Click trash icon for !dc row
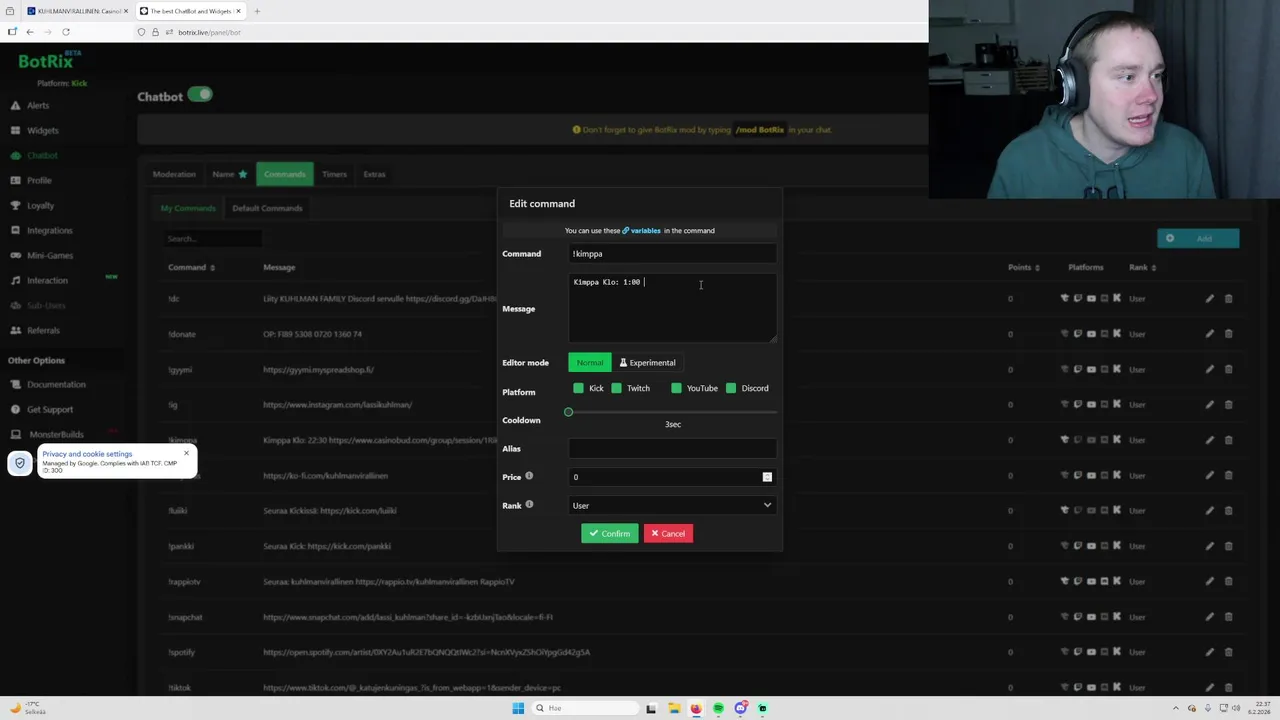The width and height of the screenshot is (1280, 720). [1228, 298]
